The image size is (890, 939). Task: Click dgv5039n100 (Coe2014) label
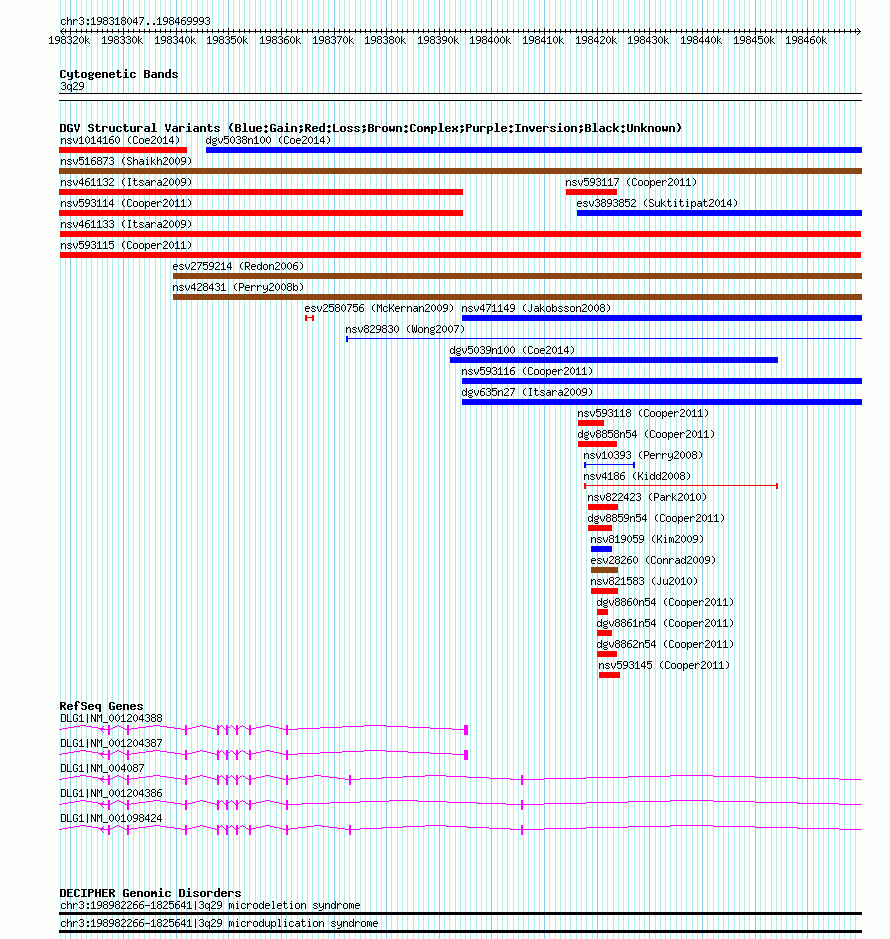coord(512,350)
